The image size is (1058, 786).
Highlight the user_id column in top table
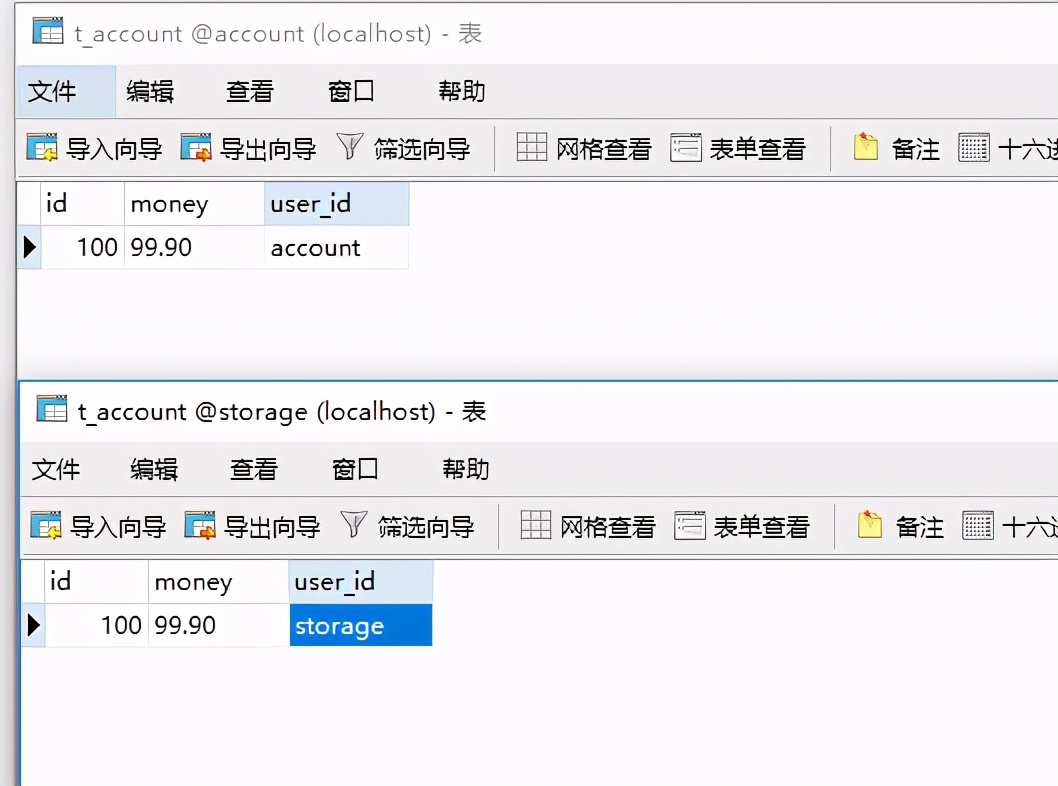[x=335, y=203]
